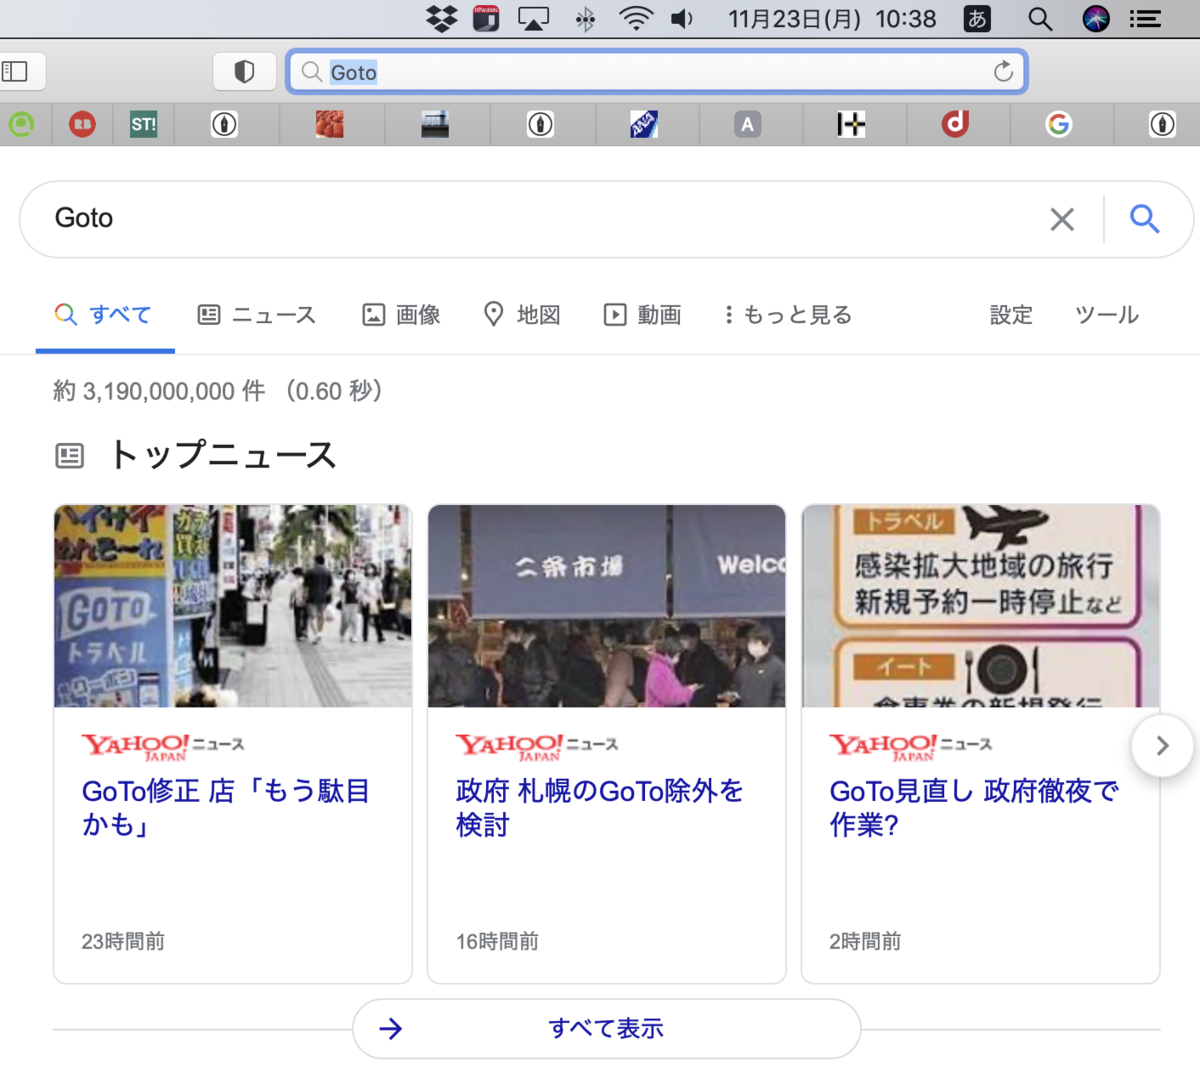Image resolution: width=1200 pixels, height=1073 pixels.
Task: Click the 2時間前 timestamp
Action: click(865, 941)
